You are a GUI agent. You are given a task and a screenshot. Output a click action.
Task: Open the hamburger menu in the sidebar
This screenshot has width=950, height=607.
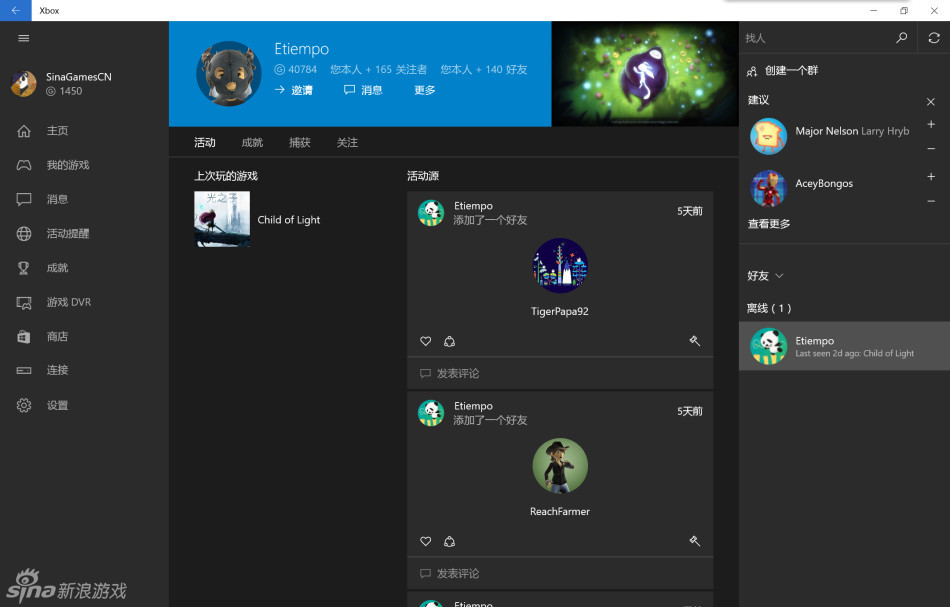coord(24,38)
